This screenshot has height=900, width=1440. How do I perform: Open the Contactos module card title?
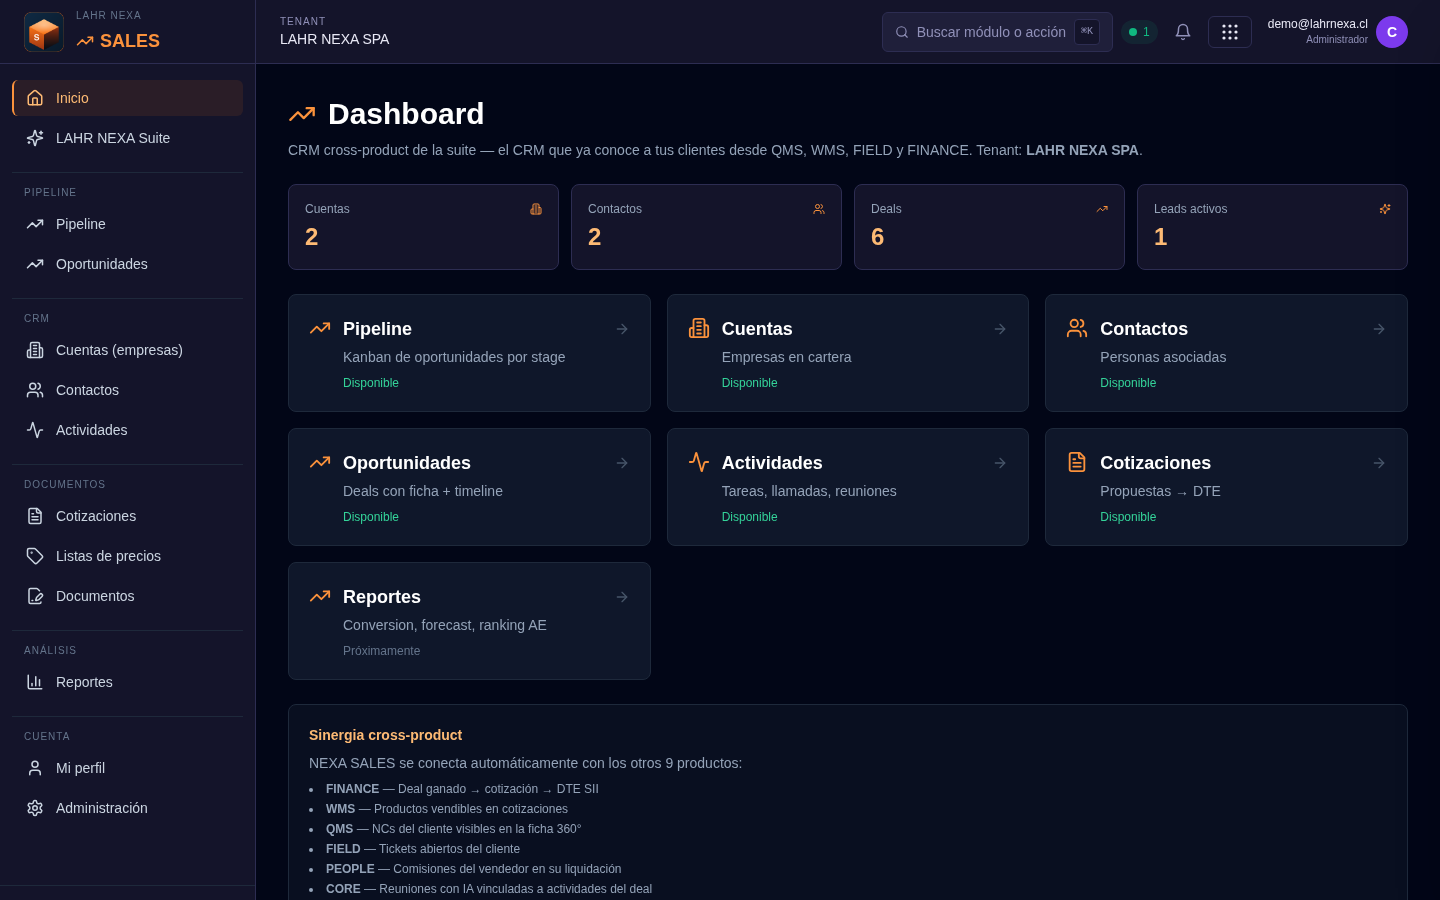pos(1144,329)
